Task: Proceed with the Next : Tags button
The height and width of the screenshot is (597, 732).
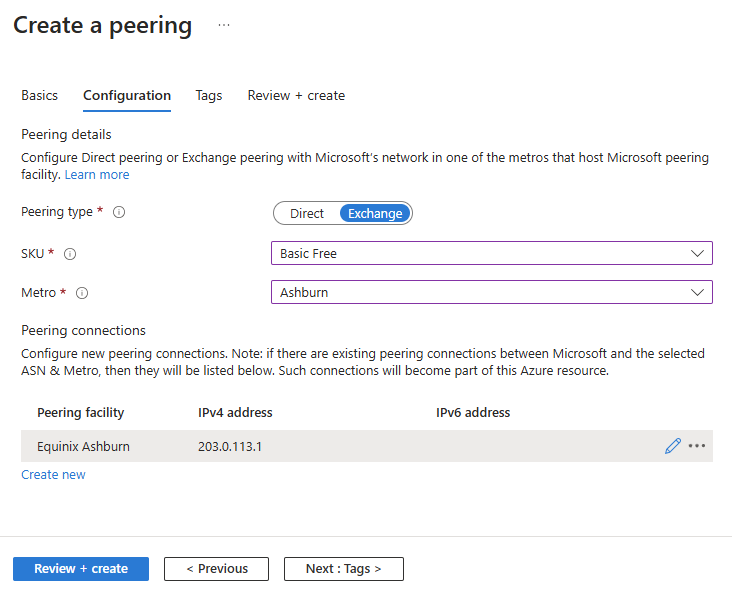Action: (x=344, y=569)
